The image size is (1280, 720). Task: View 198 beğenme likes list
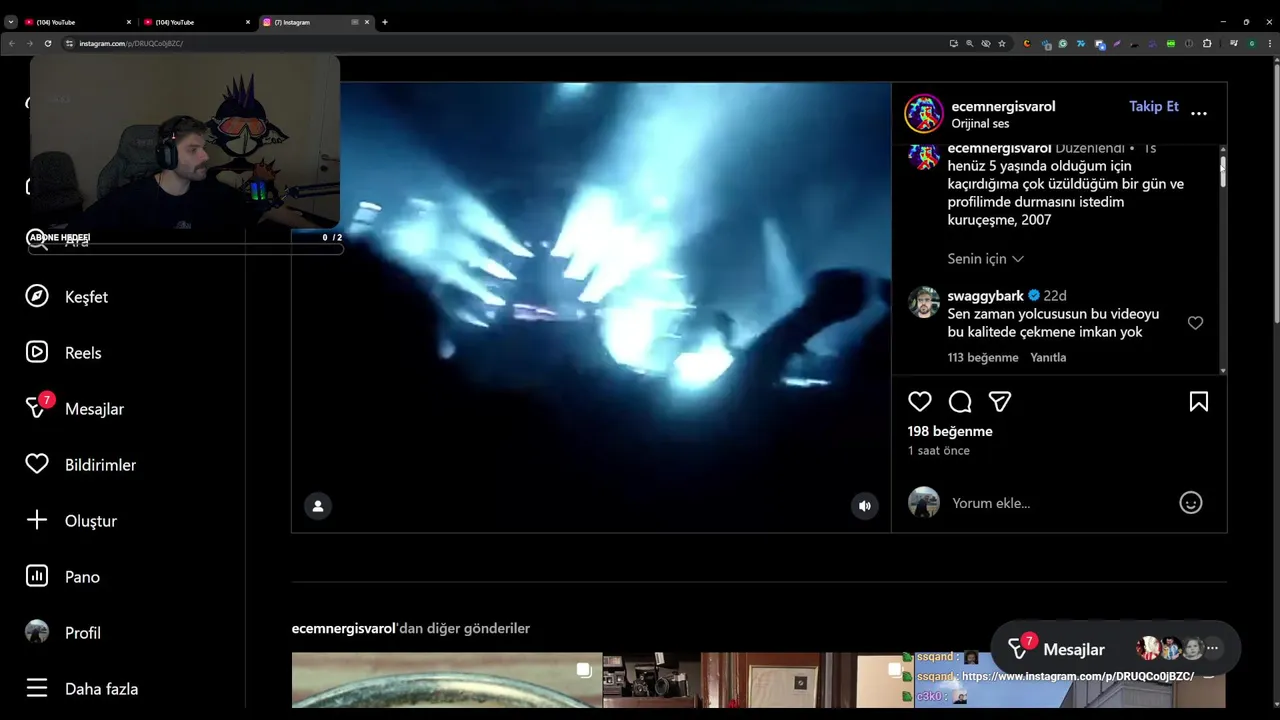click(x=950, y=431)
